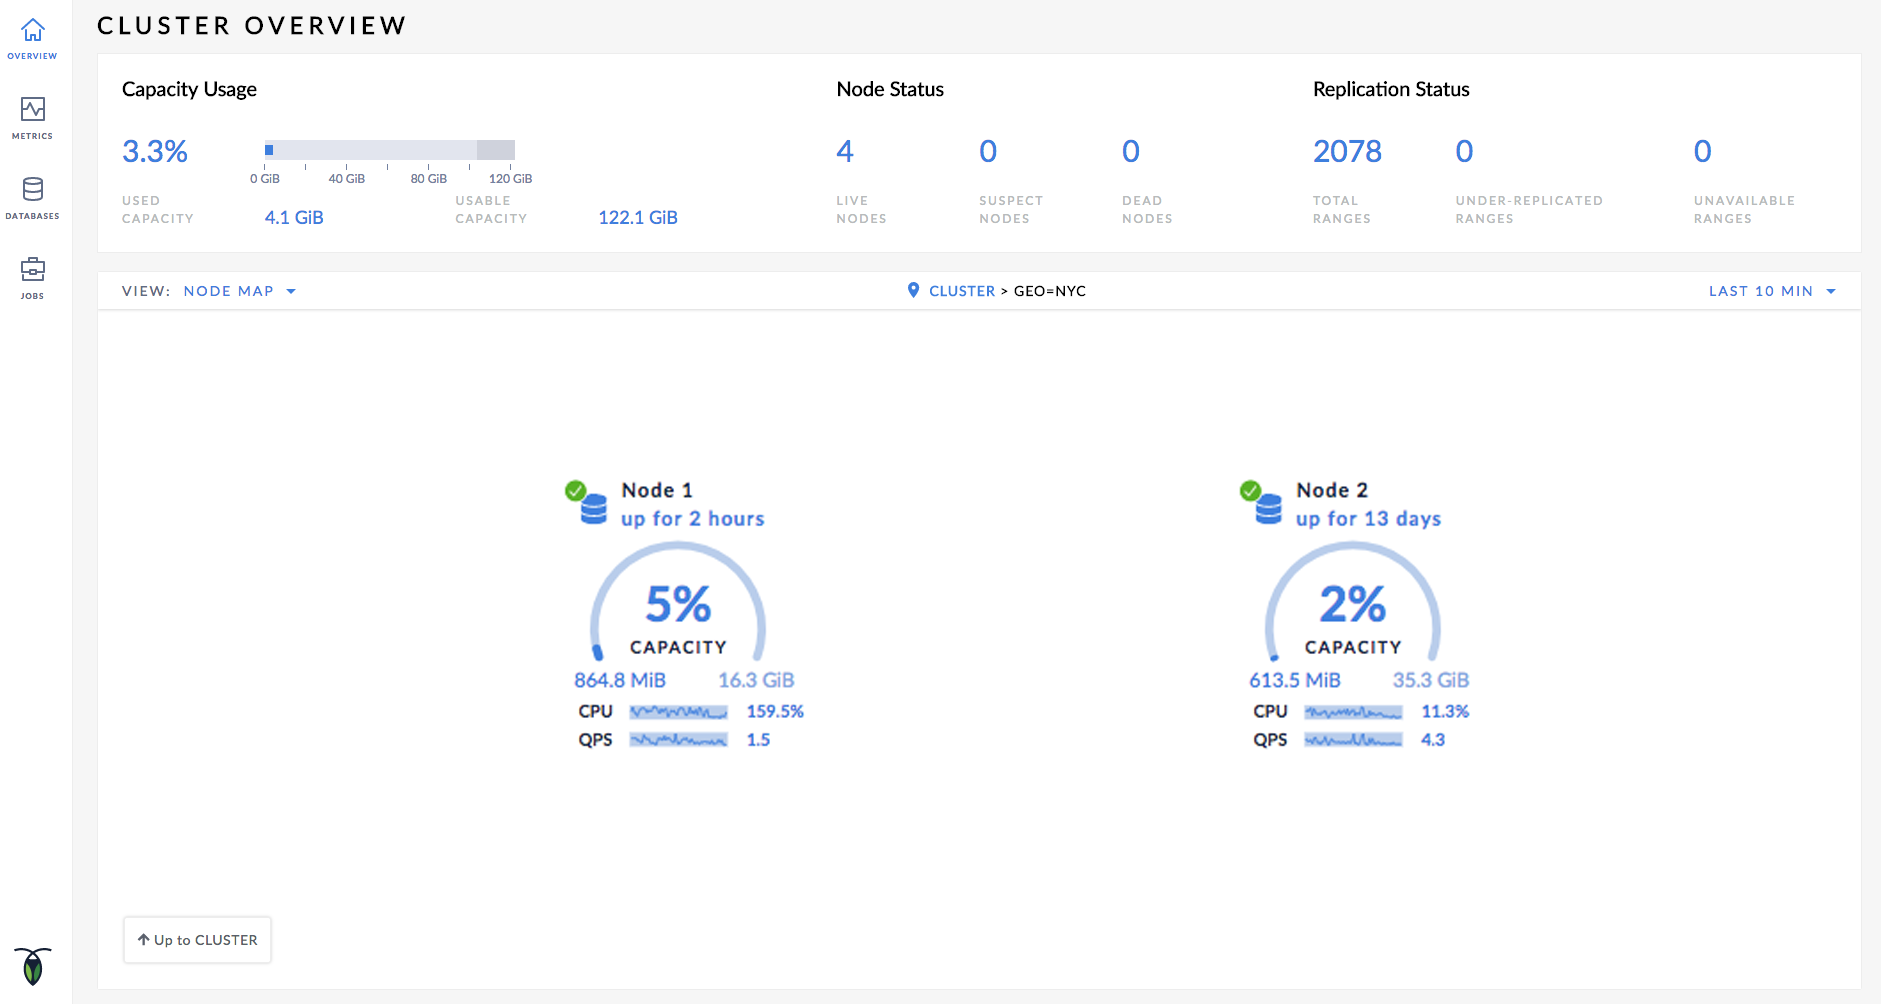Viewport: 1881px width, 1004px height.
Task: Open the Metrics page from the sidebar
Action: pyautogui.click(x=32, y=110)
